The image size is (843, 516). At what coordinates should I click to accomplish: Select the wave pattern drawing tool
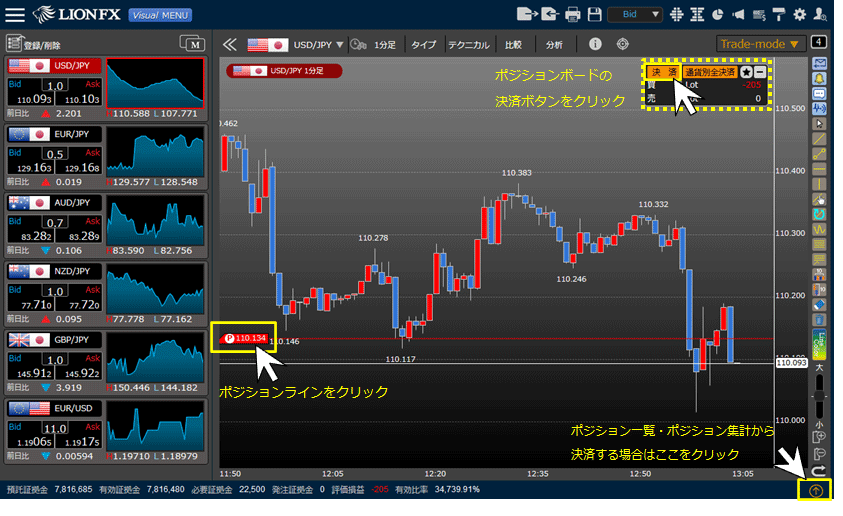[x=819, y=230]
